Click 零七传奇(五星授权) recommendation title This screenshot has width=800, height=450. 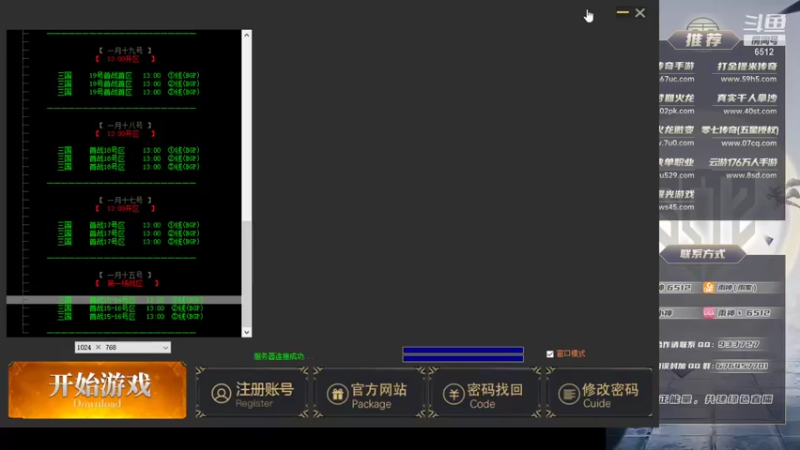(740, 130)
